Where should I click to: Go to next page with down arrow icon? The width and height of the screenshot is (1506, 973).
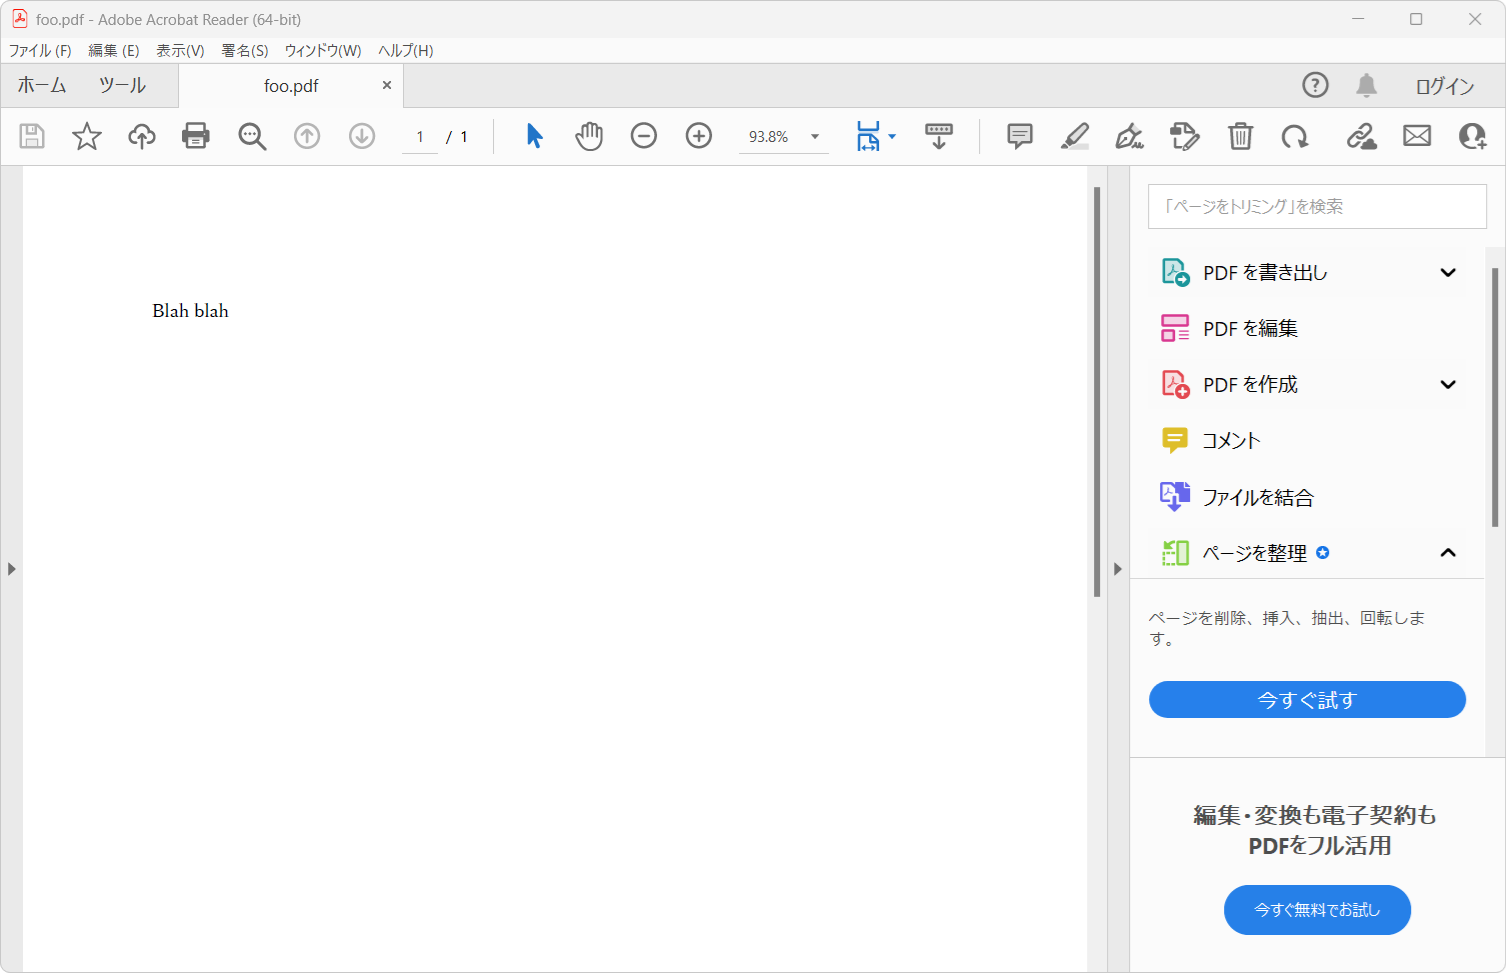(362, 136)
